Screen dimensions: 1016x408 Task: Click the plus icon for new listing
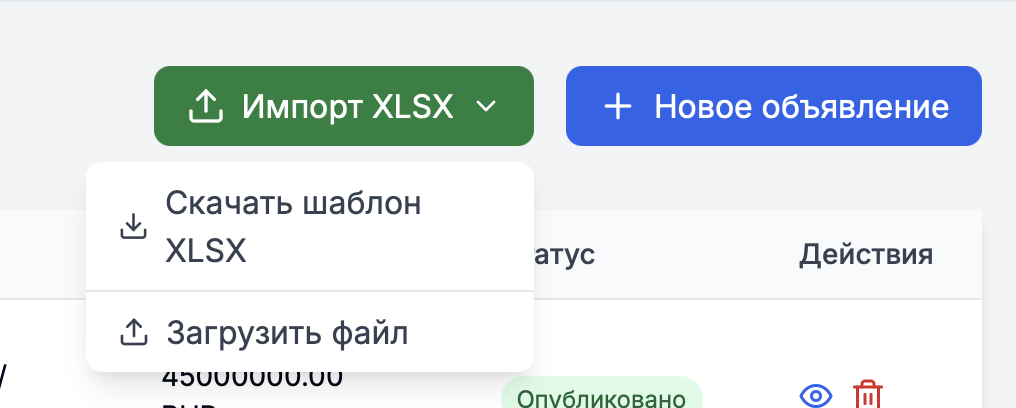[619, 106]
